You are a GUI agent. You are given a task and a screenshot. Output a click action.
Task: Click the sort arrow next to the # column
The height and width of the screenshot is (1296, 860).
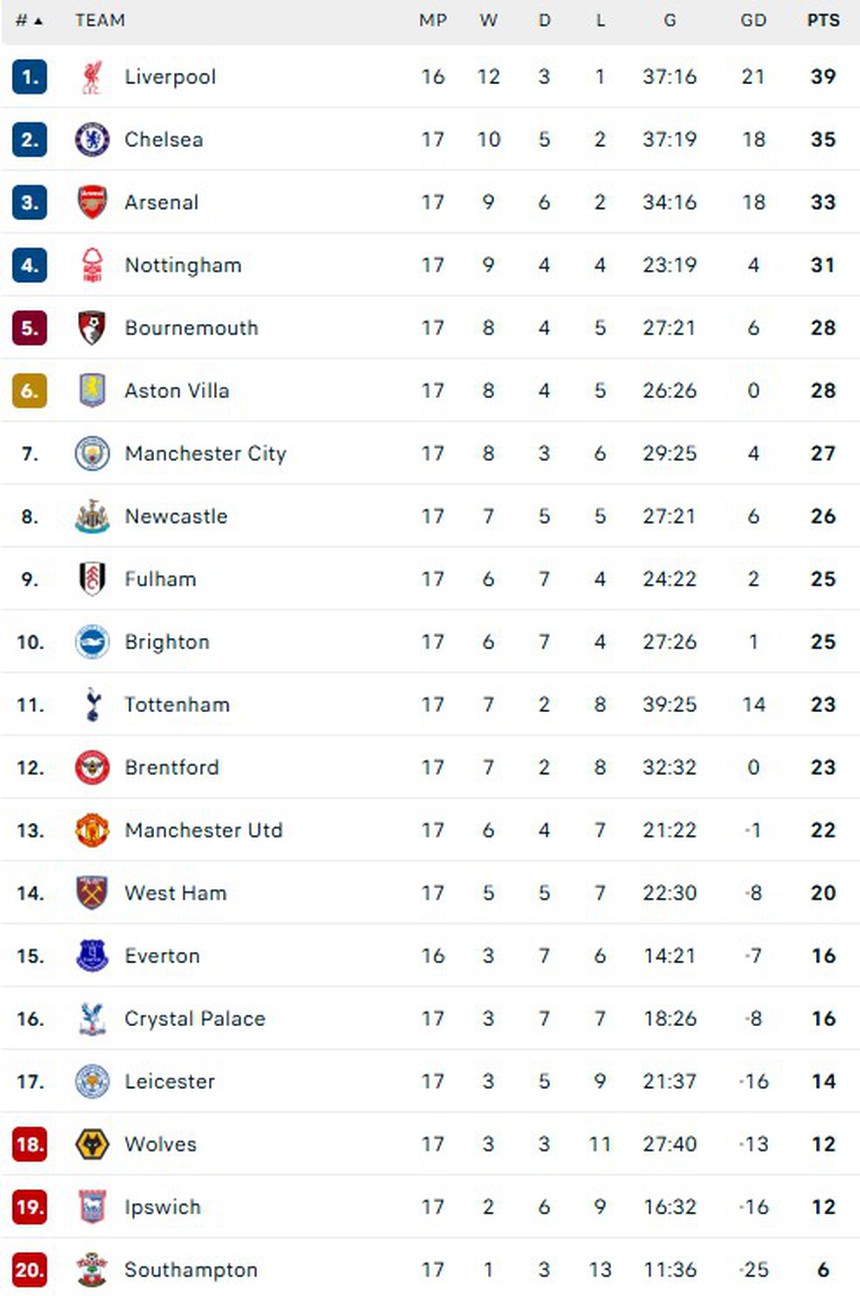coord(40,20)
